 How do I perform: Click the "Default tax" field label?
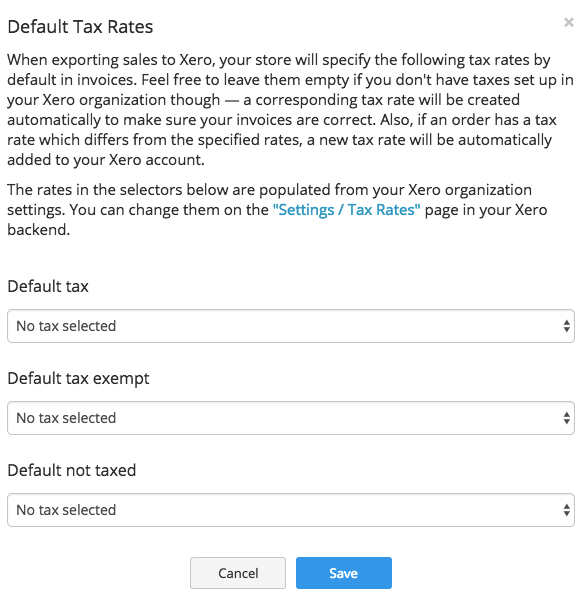48,286
